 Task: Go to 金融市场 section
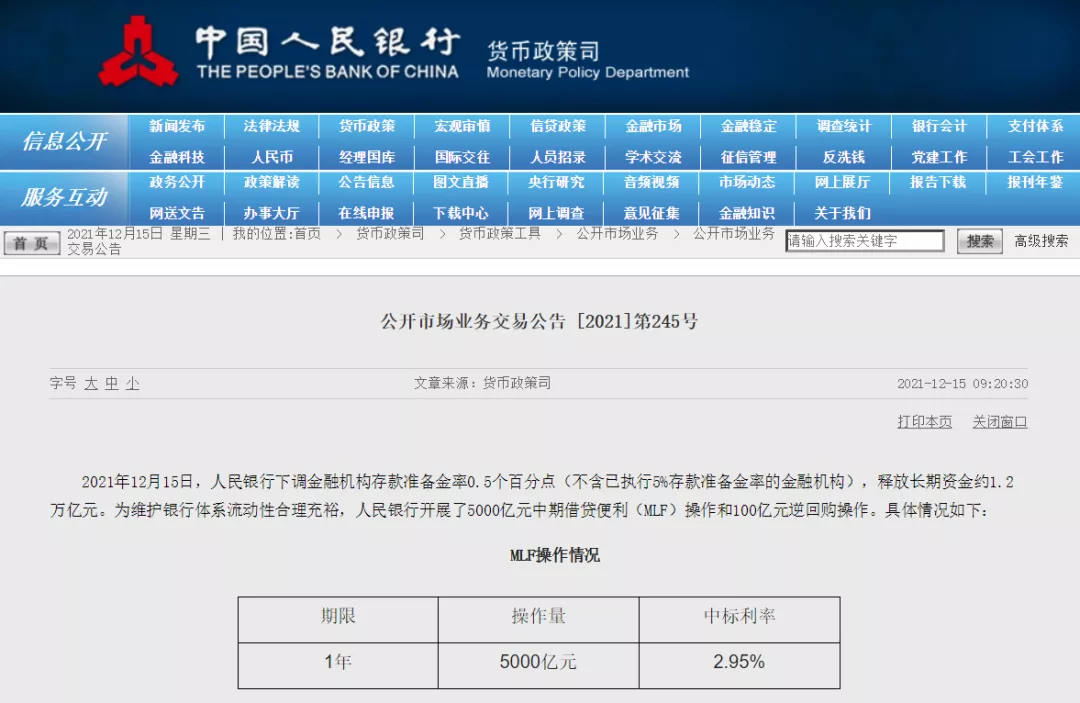click(x=654, y=127)
